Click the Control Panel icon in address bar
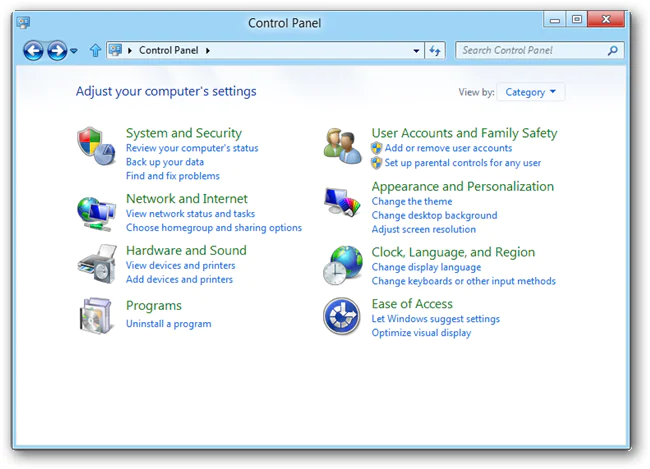Screen dimensions: 650x469 coord(115,50)
